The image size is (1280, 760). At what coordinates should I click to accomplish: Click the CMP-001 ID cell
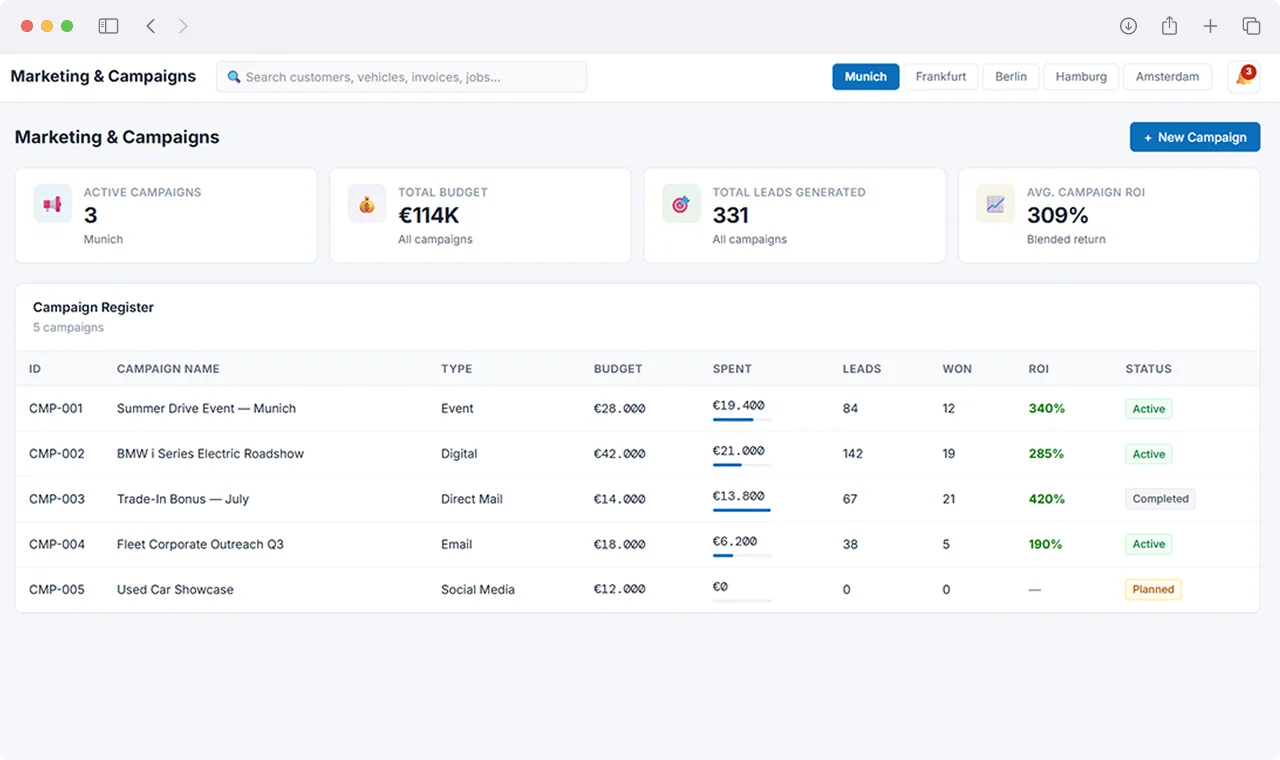tap(56, 409)
